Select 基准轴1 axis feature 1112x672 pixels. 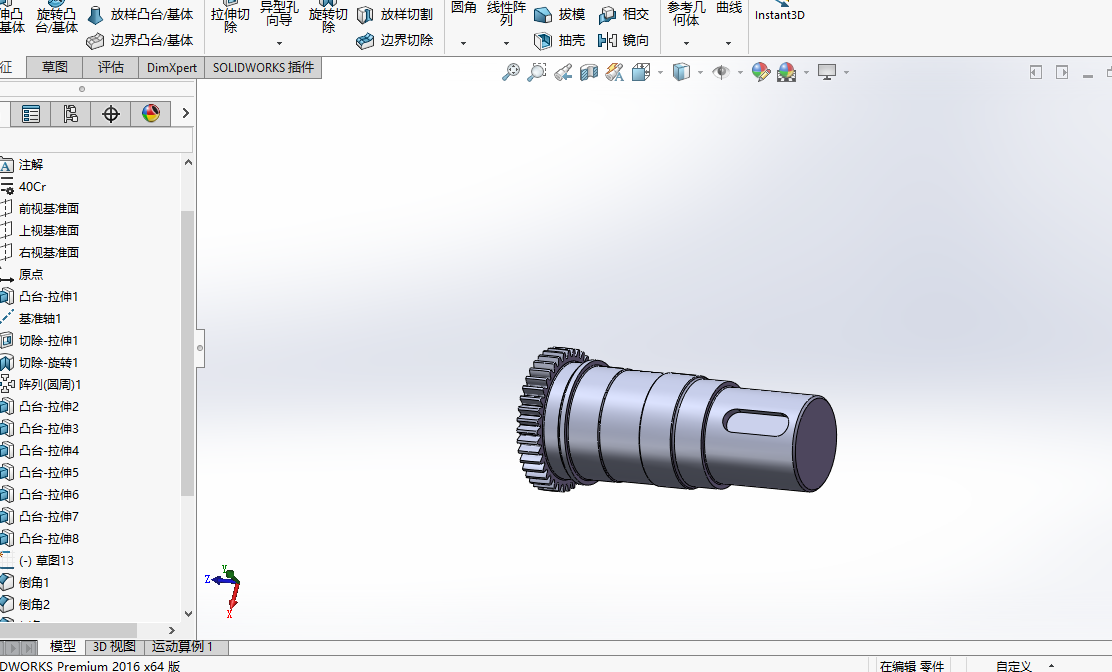(40, 318)
